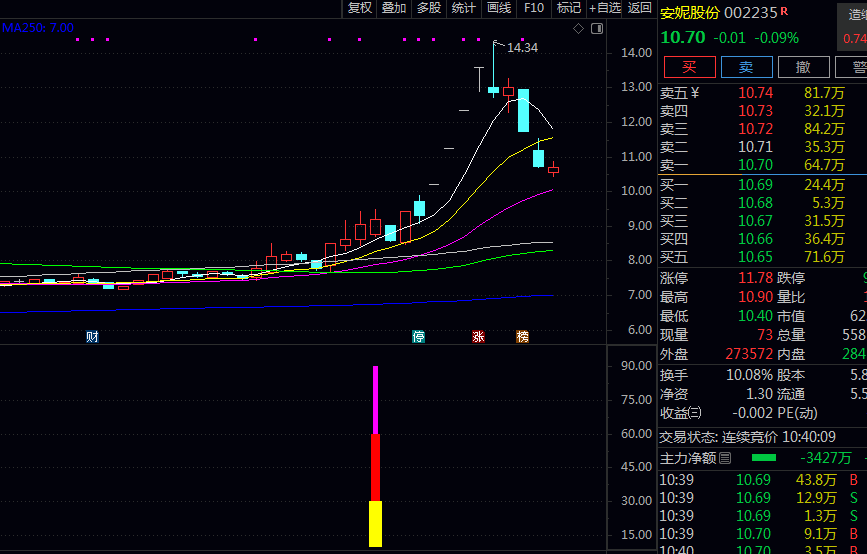Click the 停 suspension marker icon
867x554 pixels.
click(x=419, y=337)
